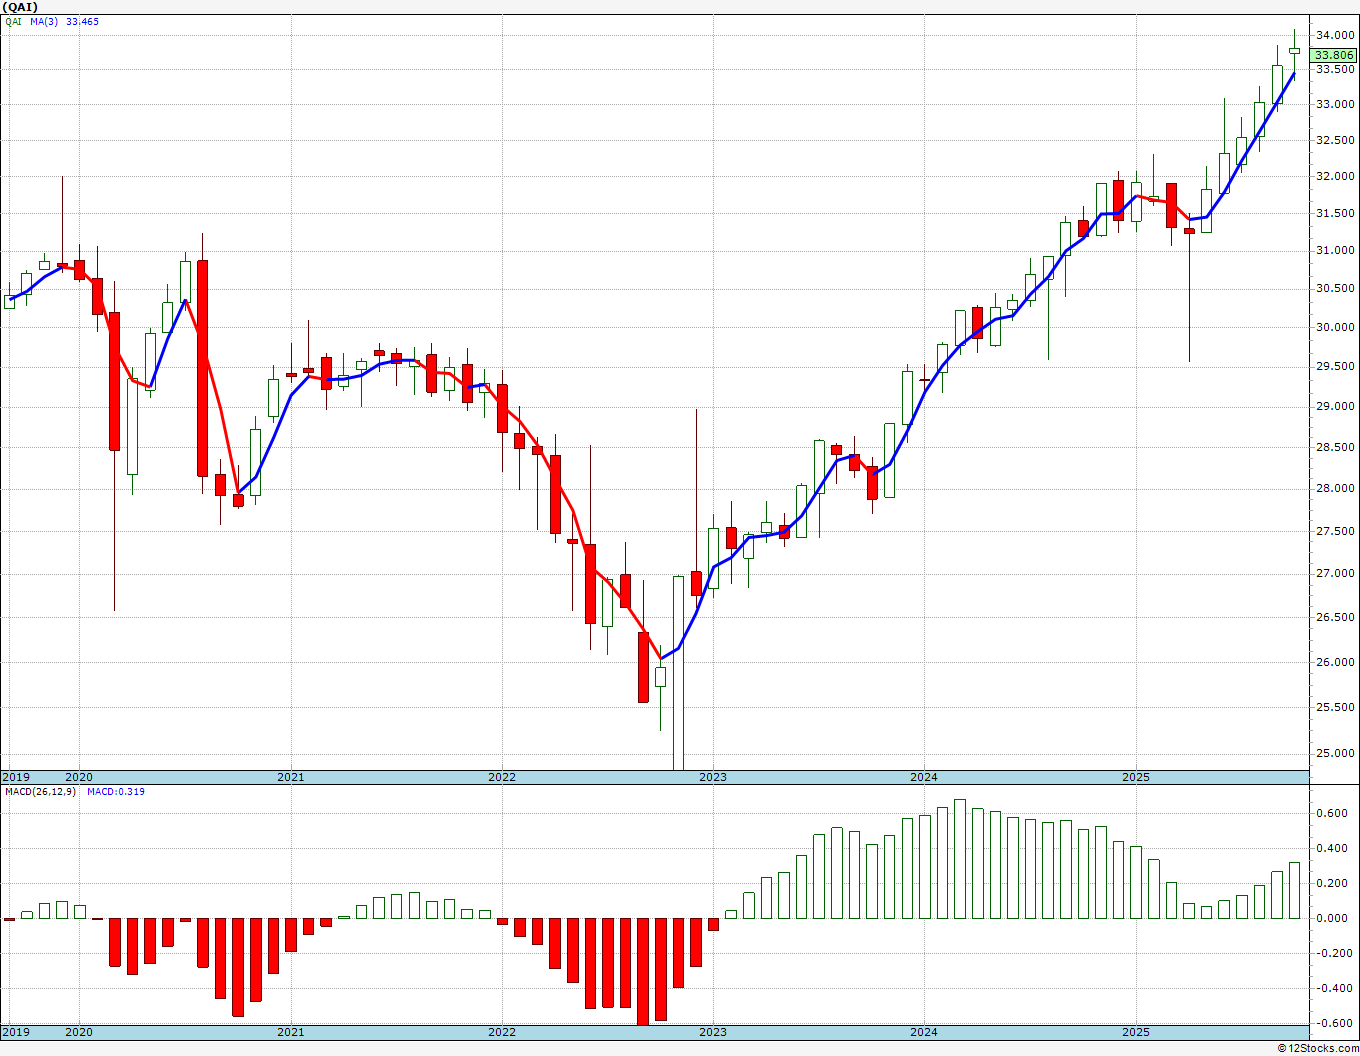This screenshot has height=1056, width=1360.
Task: Select the moving average value 33.465
Action: click(82, 21)
